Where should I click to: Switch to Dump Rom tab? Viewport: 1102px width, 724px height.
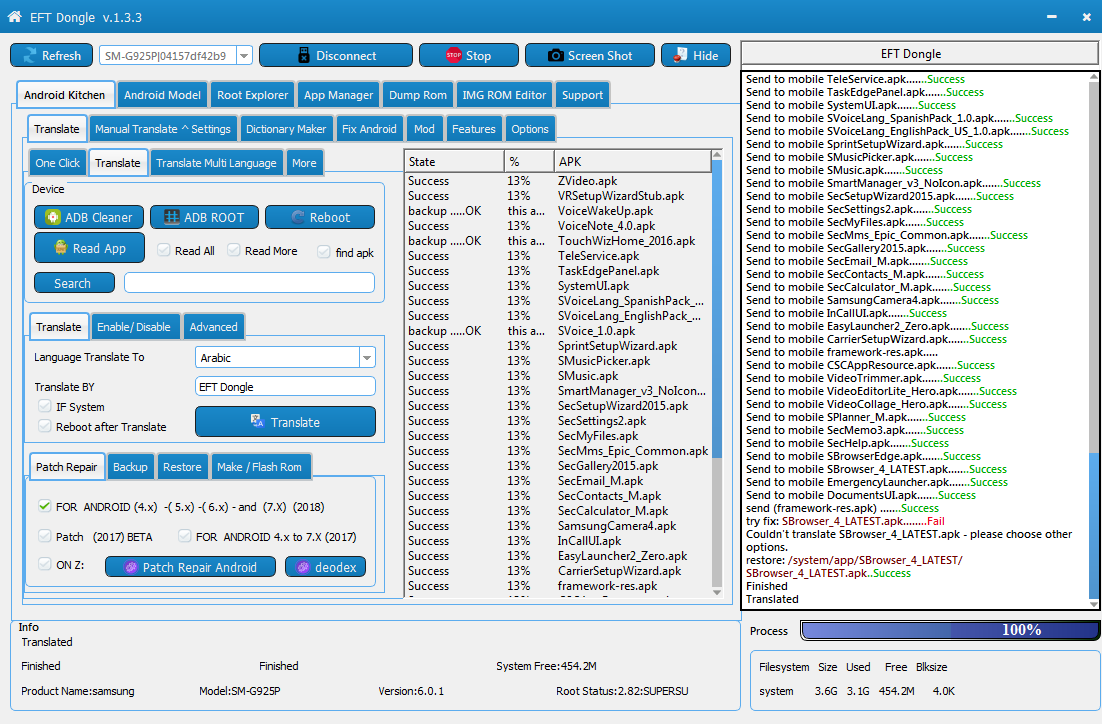point(417,95)
